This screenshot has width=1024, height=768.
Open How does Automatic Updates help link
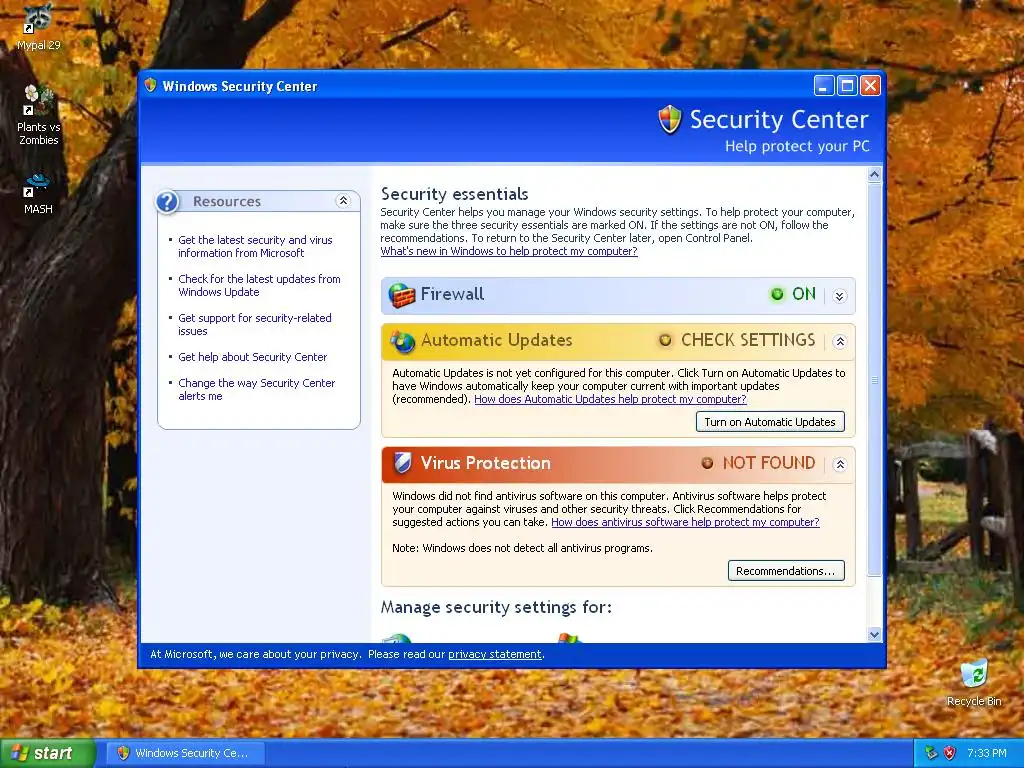click(610, 399)
